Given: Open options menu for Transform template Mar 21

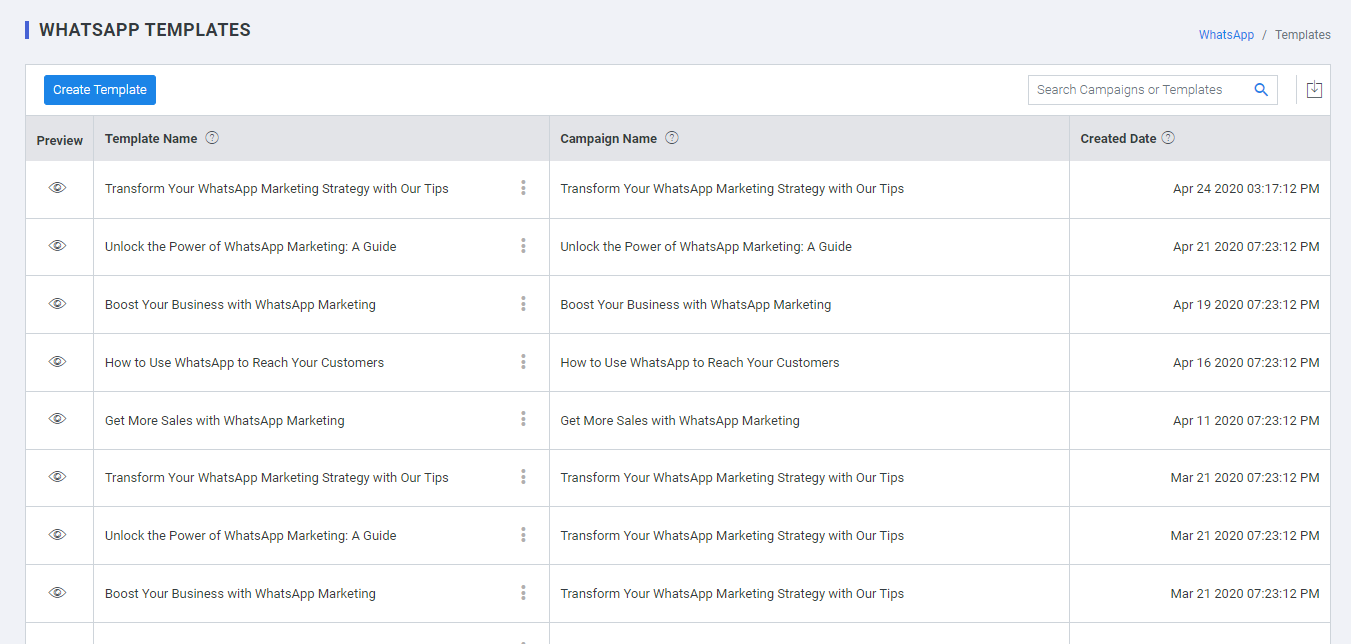Looking at the screenshot, I should [523, 477].
